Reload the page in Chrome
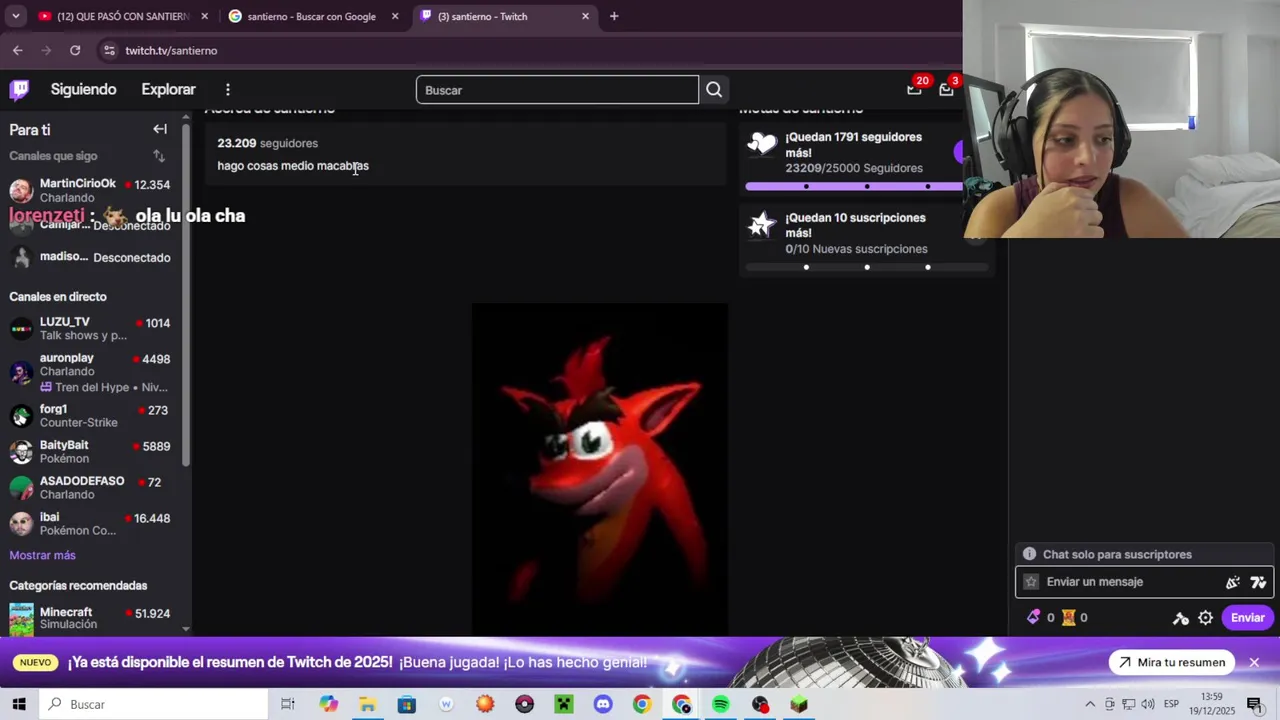Image resolution: width=1280 pixels, height=720 pixels. click(75, 50)
